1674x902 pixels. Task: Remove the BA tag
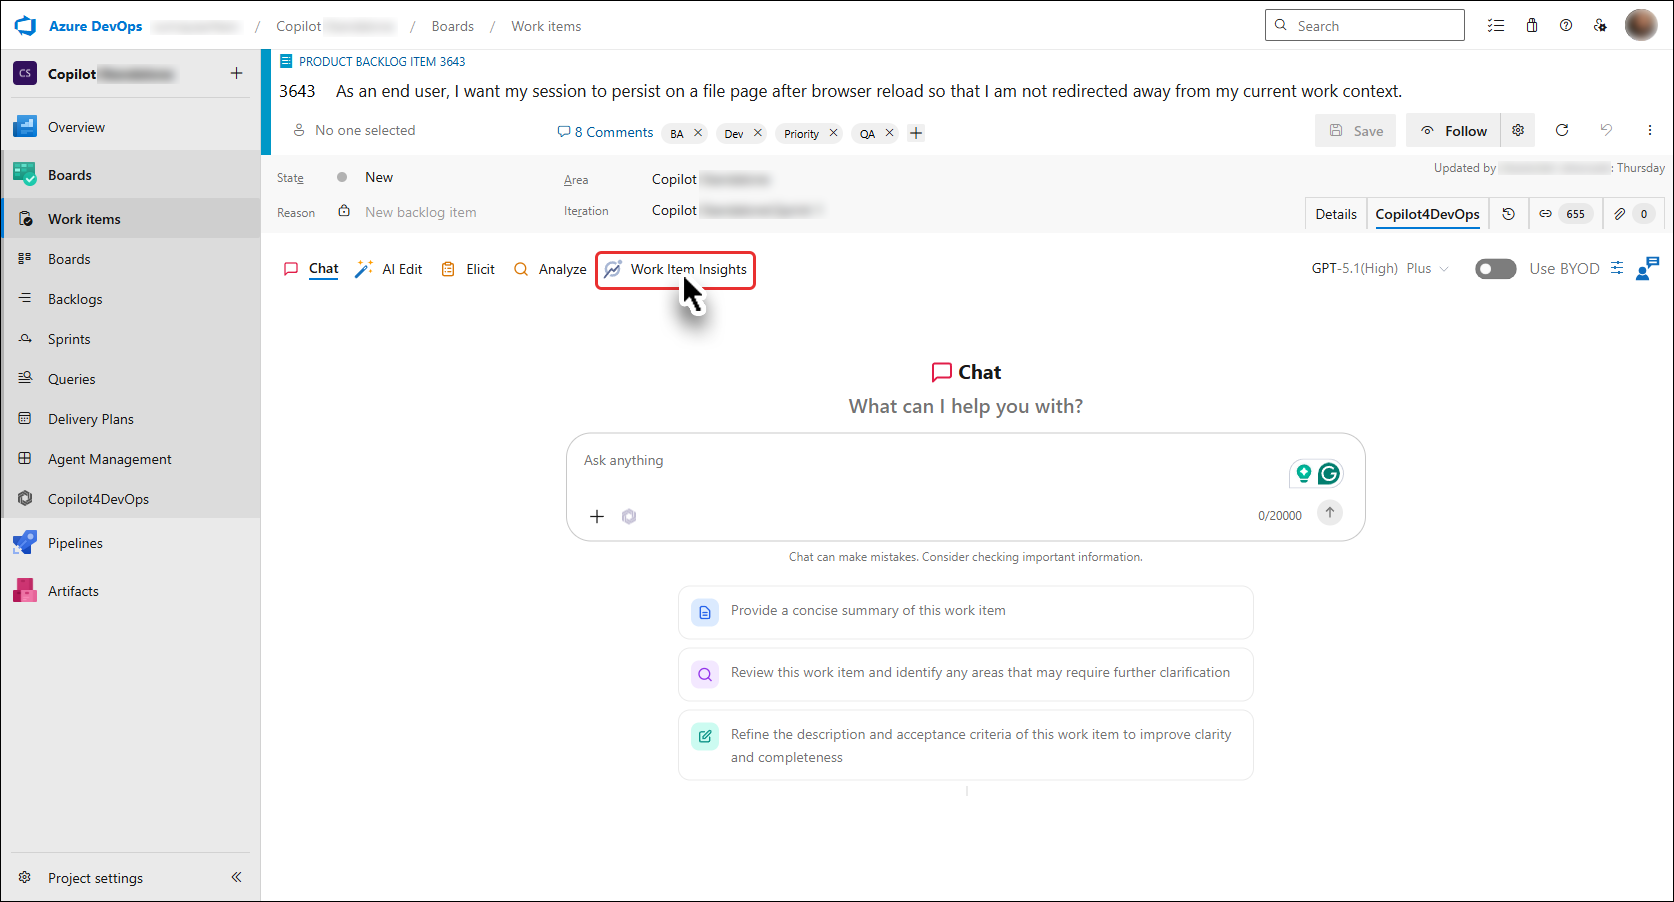(698, 133)
